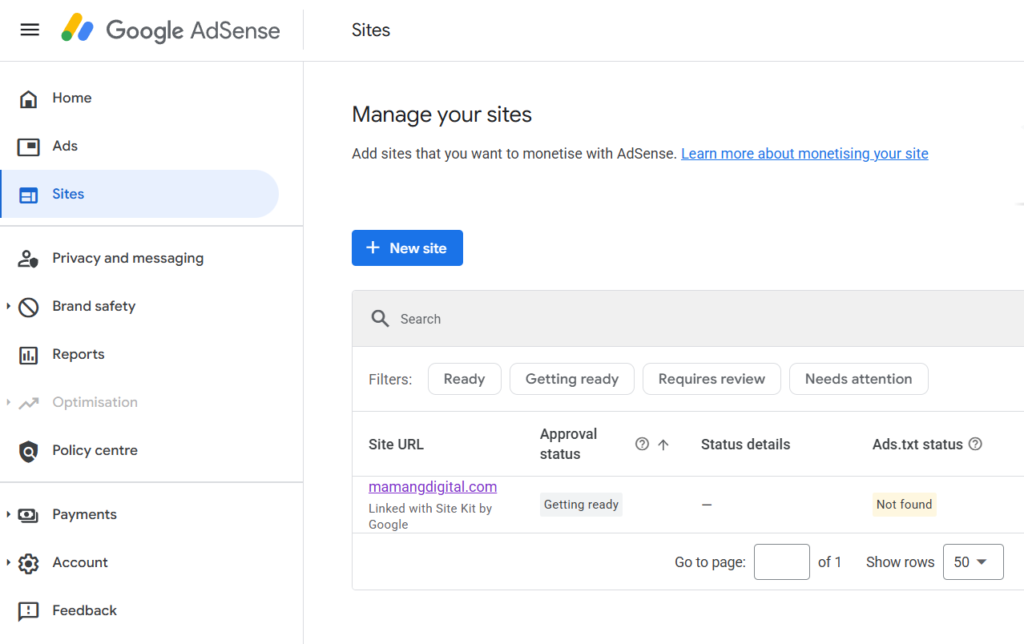This screenshot has height=644, width=1024.
Task: Click the New site button
Action: pos(407,248)
